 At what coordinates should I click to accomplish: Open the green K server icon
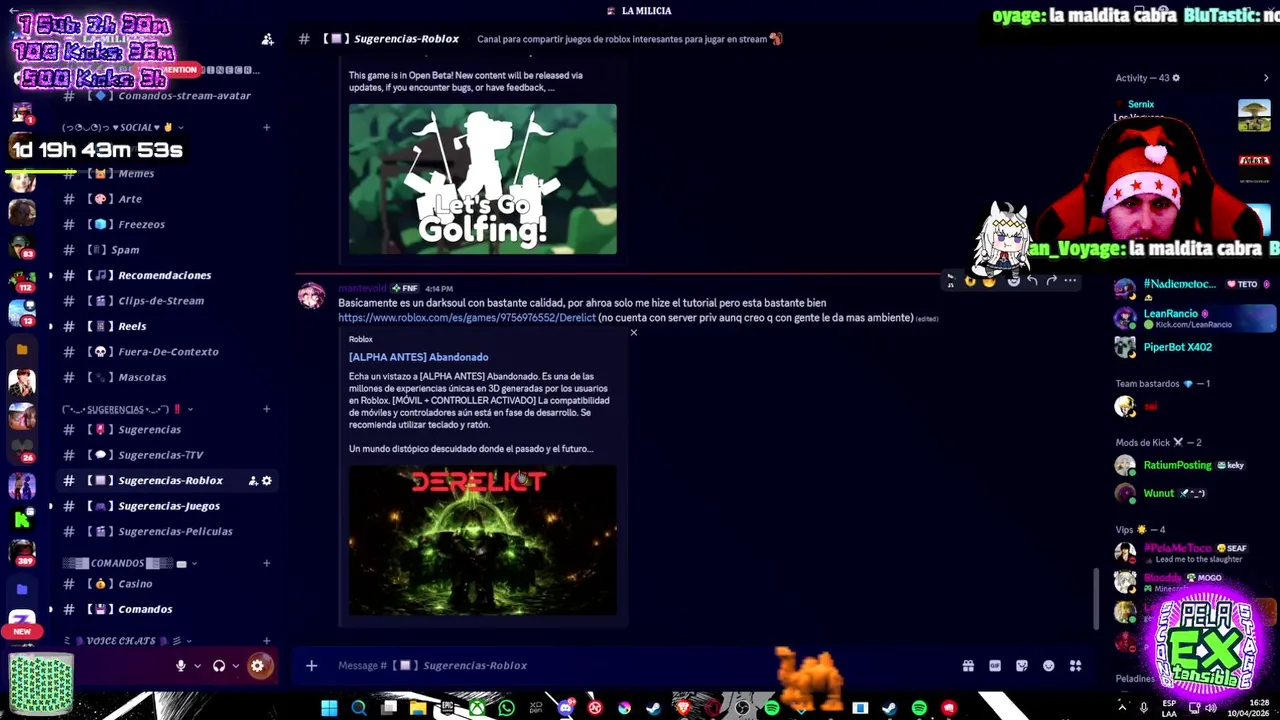pos(22,518)
